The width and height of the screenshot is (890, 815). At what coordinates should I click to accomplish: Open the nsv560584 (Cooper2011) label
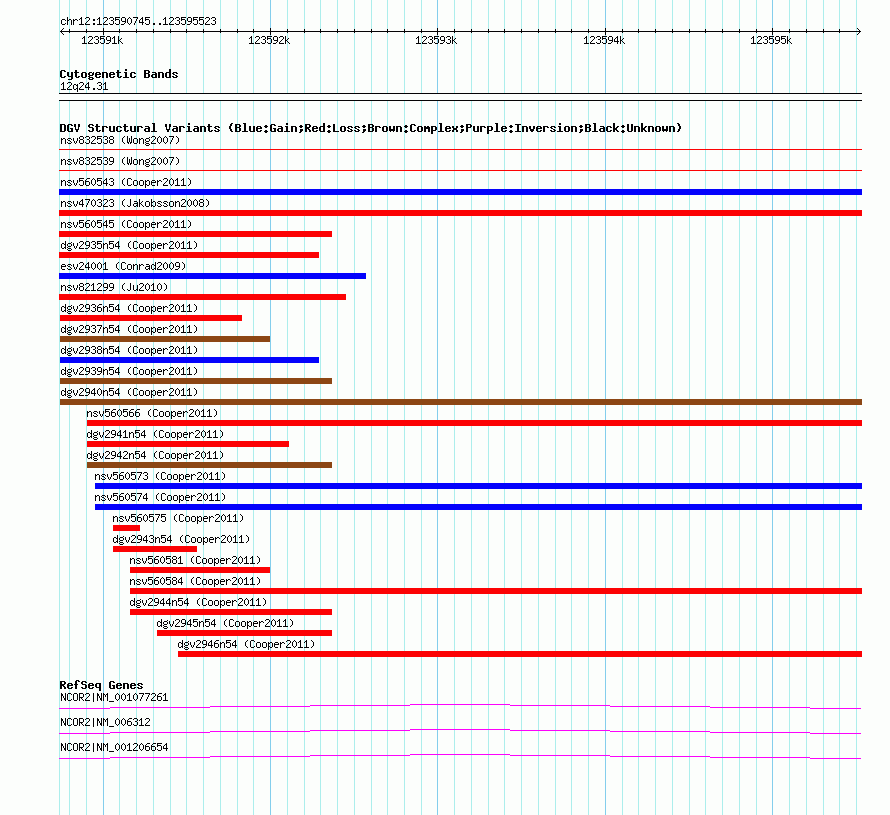pyautogui.click(x=195, y=581)
